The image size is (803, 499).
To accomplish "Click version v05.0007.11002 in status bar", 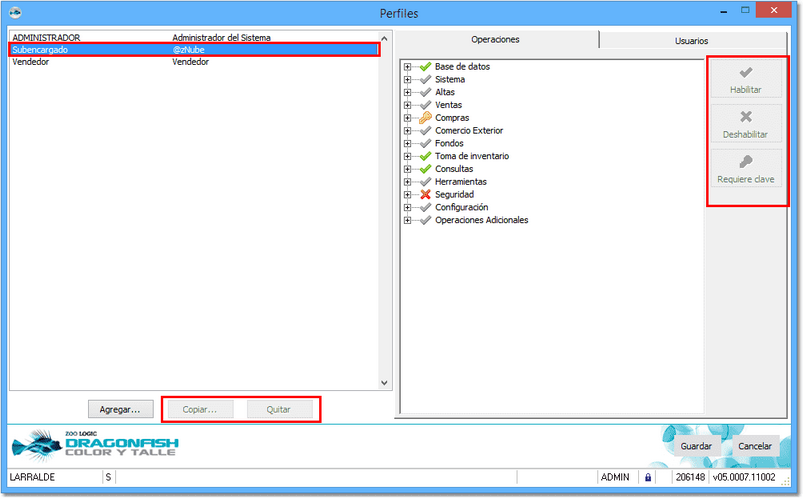I will (x=744, y=477).
